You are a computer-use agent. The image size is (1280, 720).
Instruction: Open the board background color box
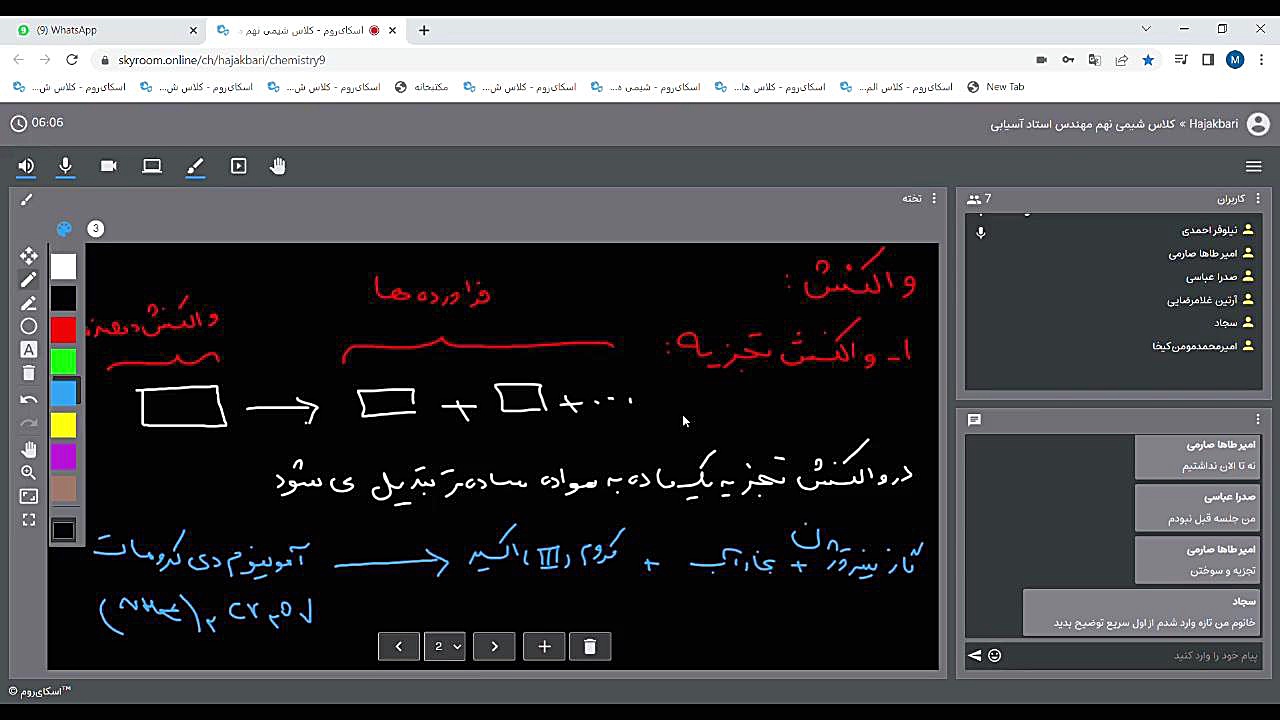pos(64,530)
